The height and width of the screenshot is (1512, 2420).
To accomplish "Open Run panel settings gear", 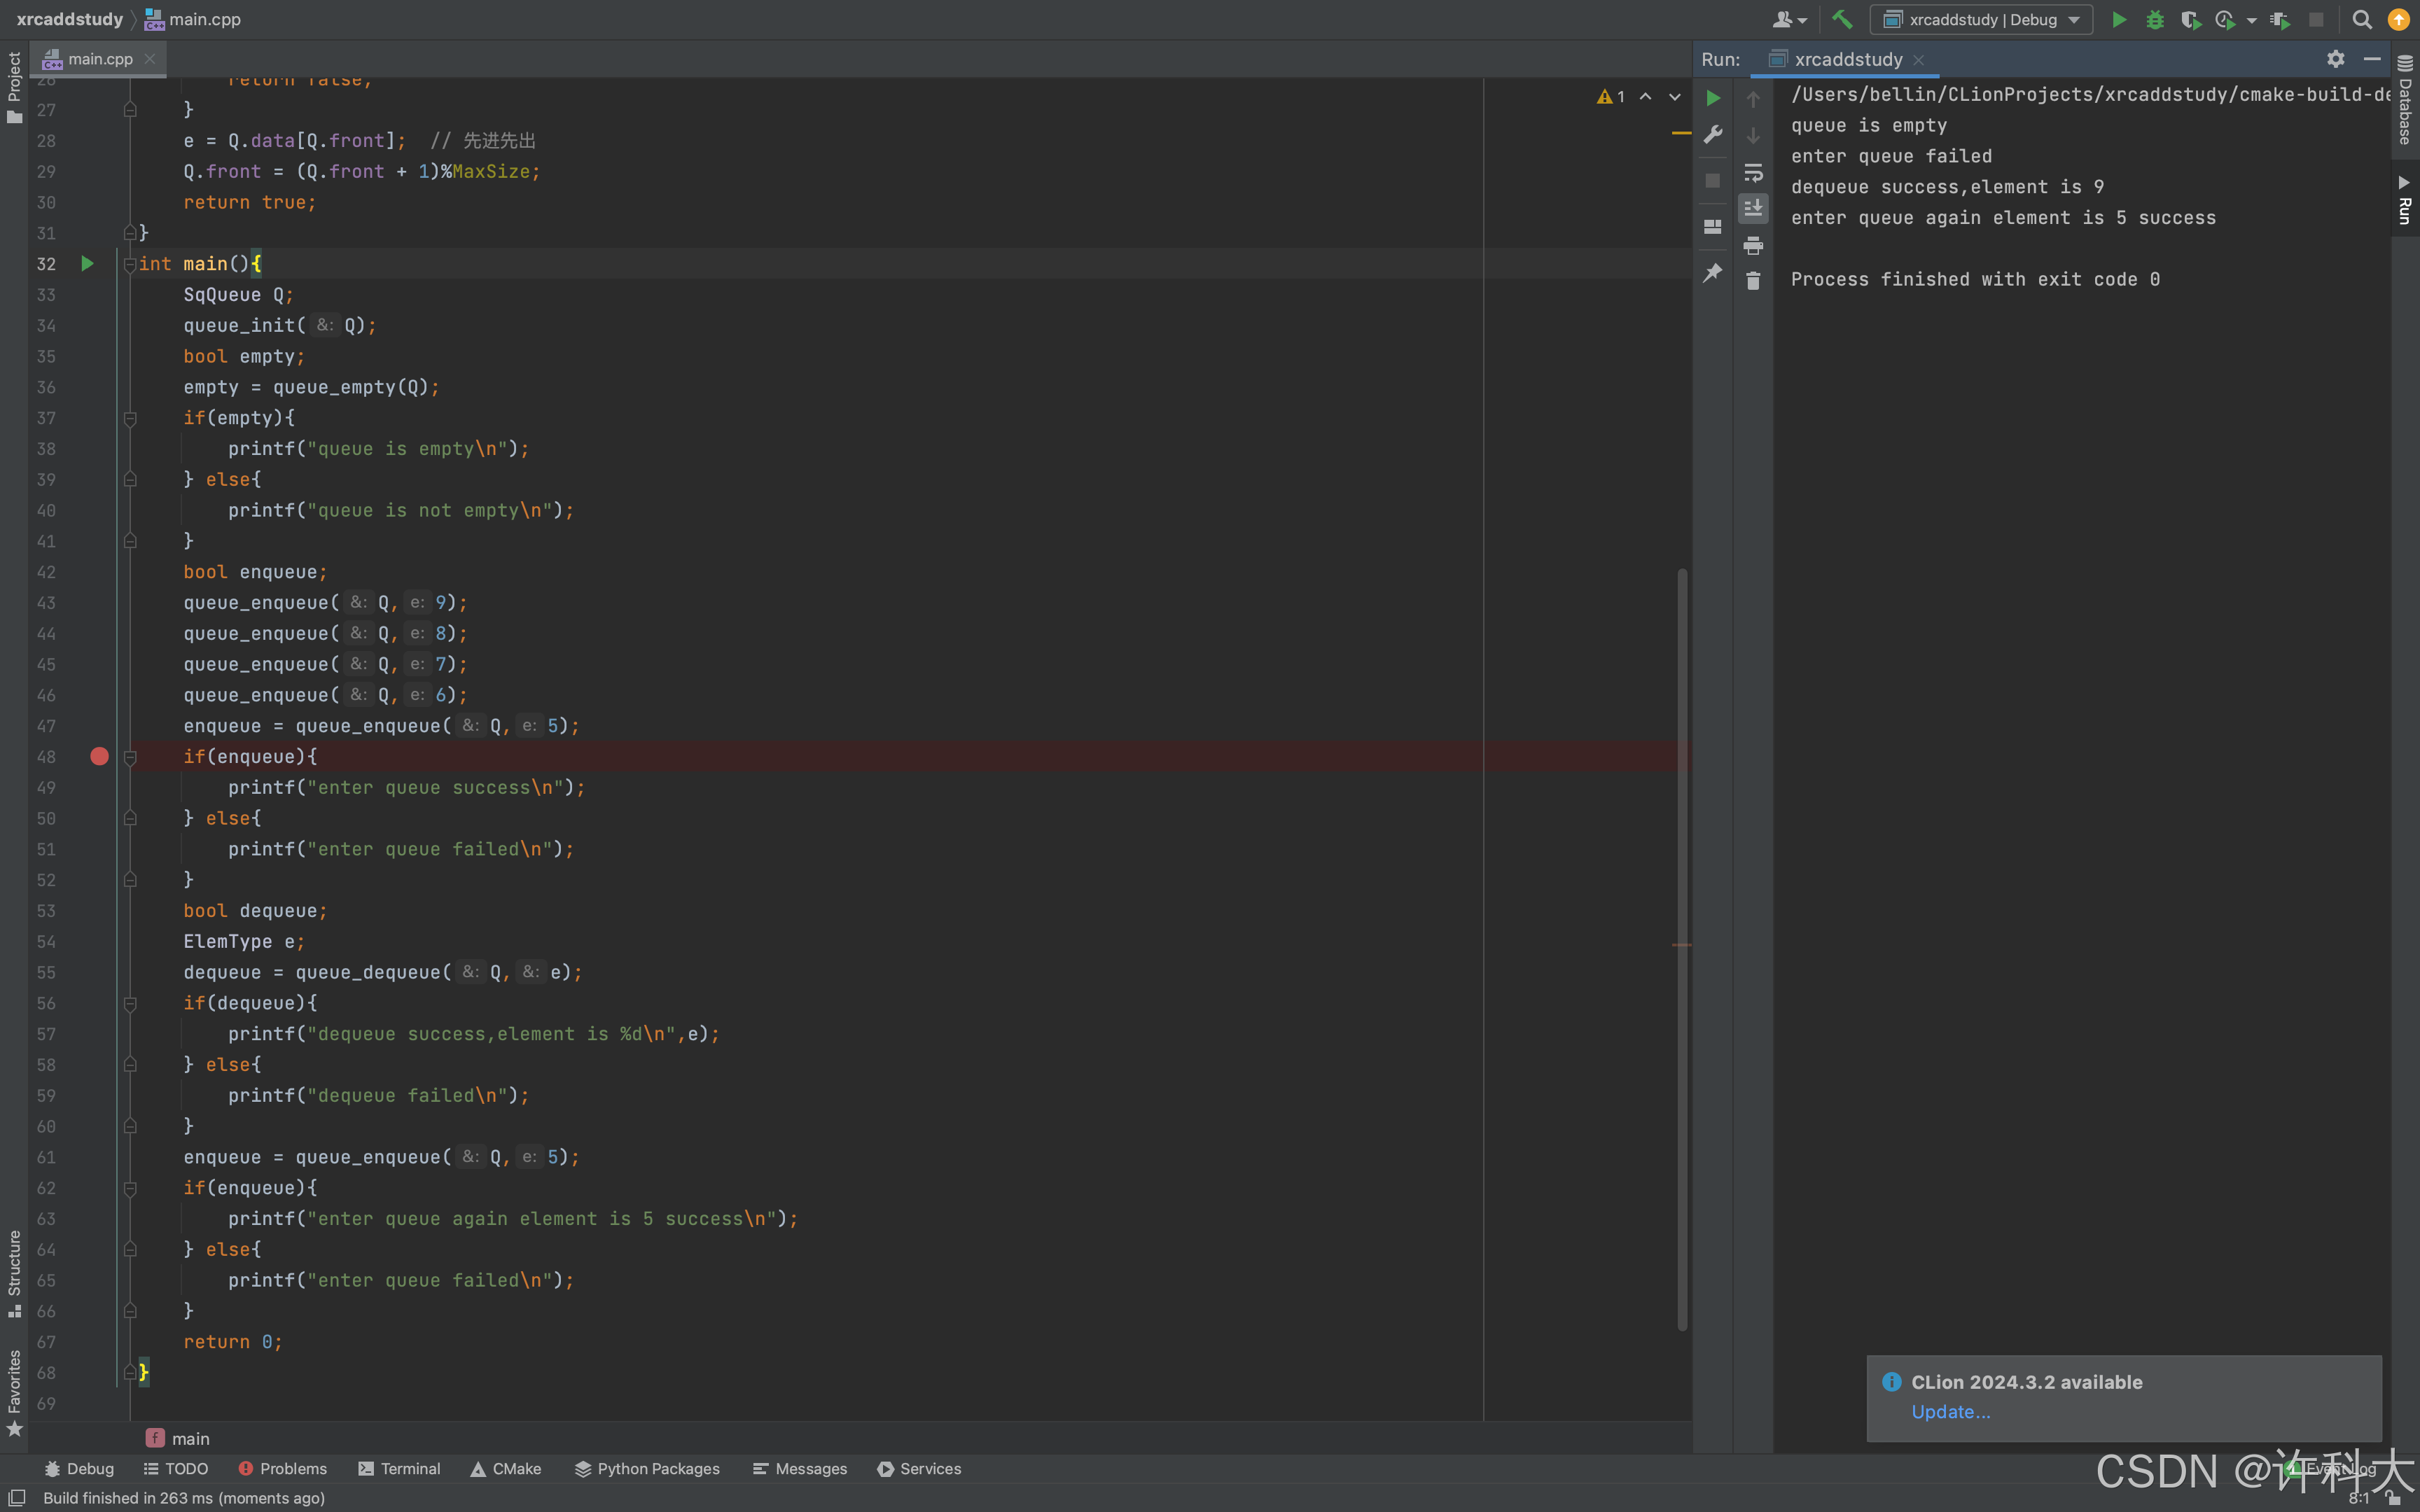I will point(2335,59).
